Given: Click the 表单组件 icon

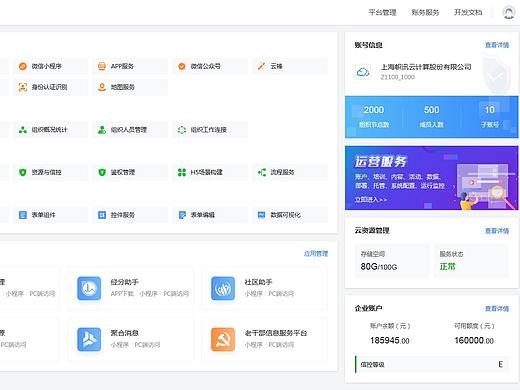Looking at the screenshot, I should coord(23,215).
